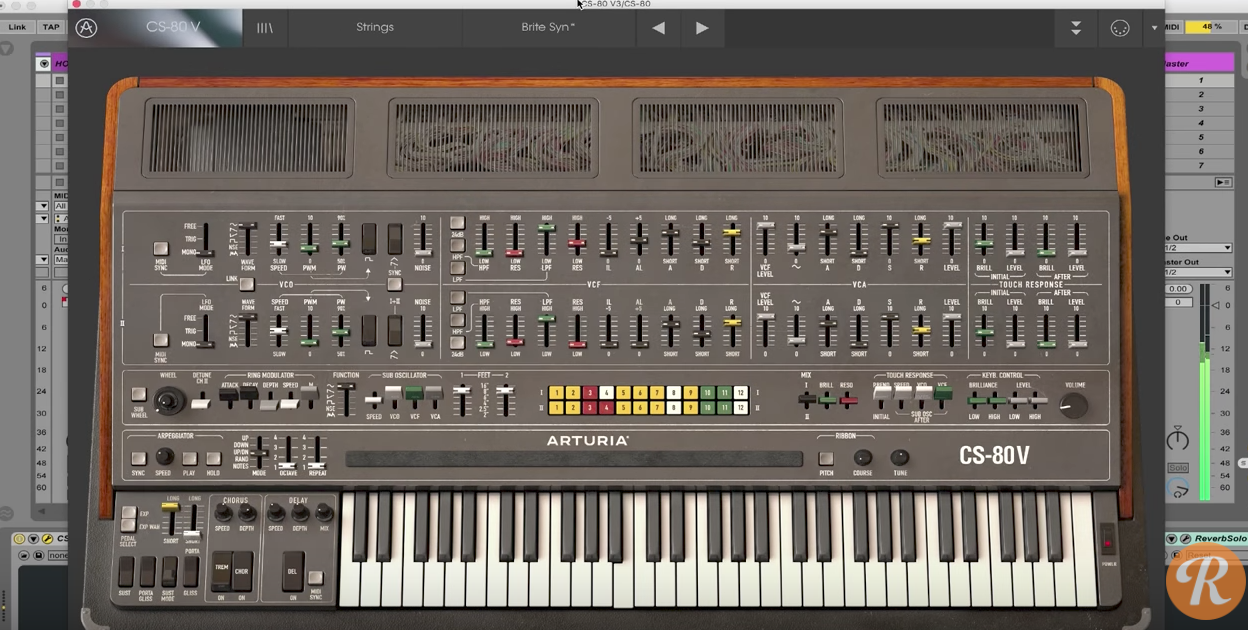Adjust the Arpeggiator Speed knob
The width and height of the screenshot is (1248, 630).
(x=164, y=457)
